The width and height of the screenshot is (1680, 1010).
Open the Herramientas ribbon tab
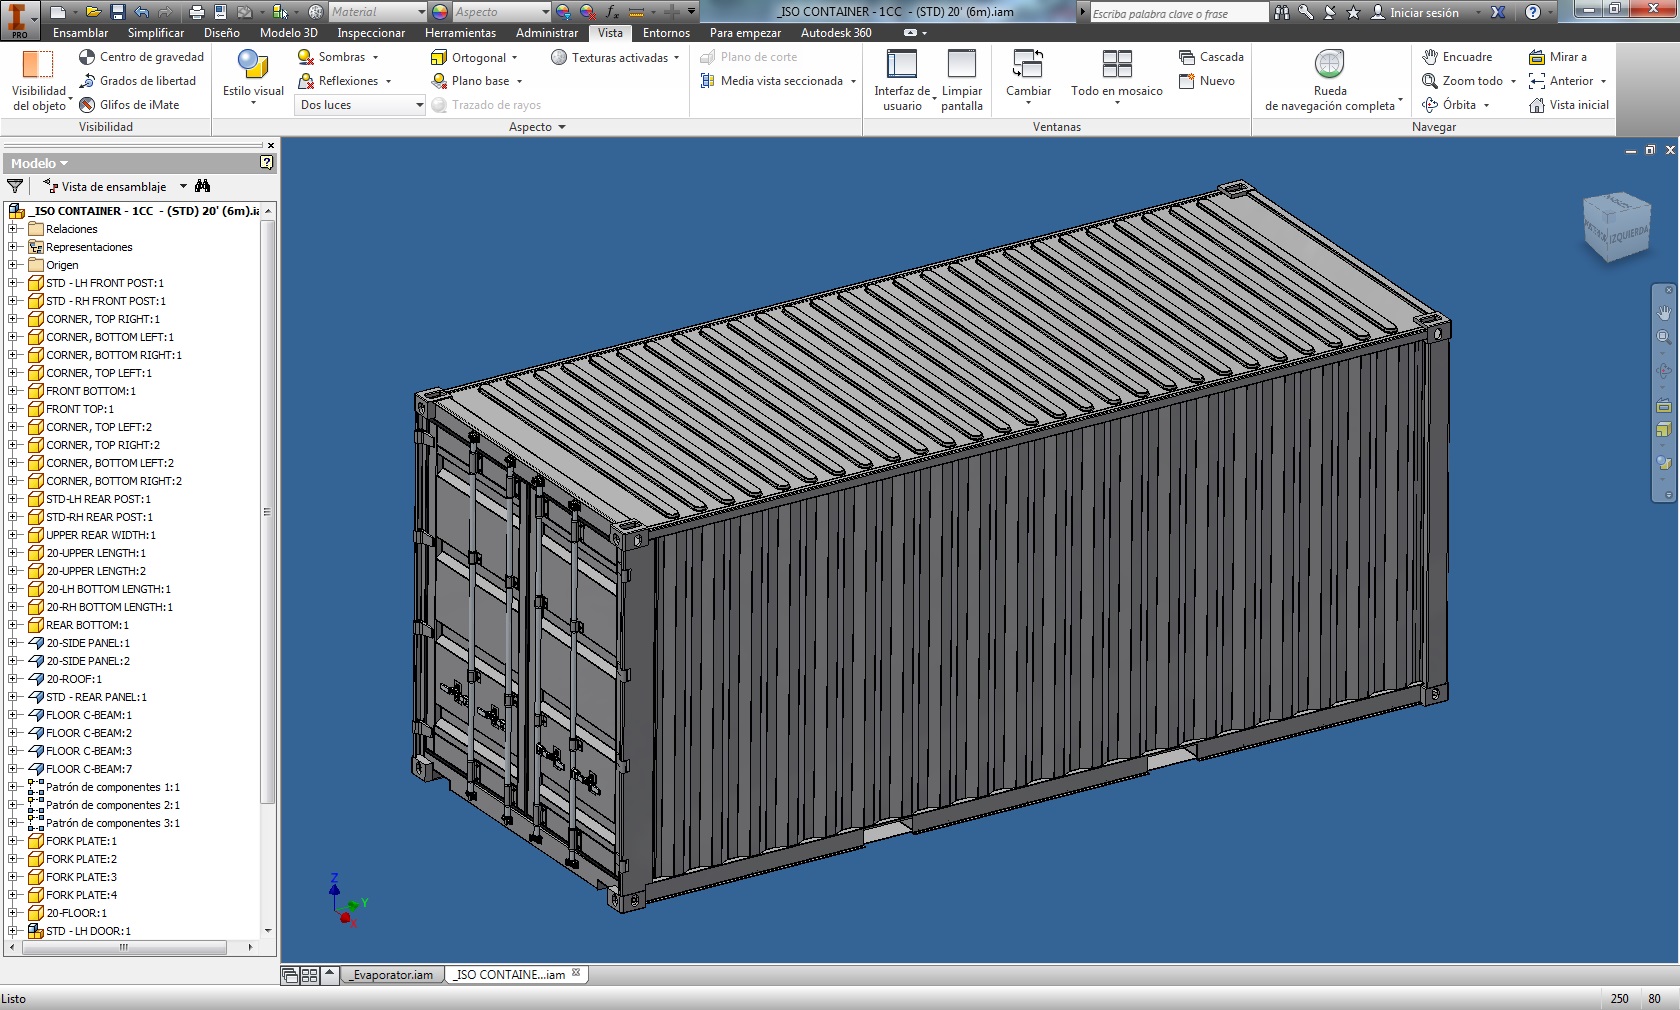click(x=460, y=33)
